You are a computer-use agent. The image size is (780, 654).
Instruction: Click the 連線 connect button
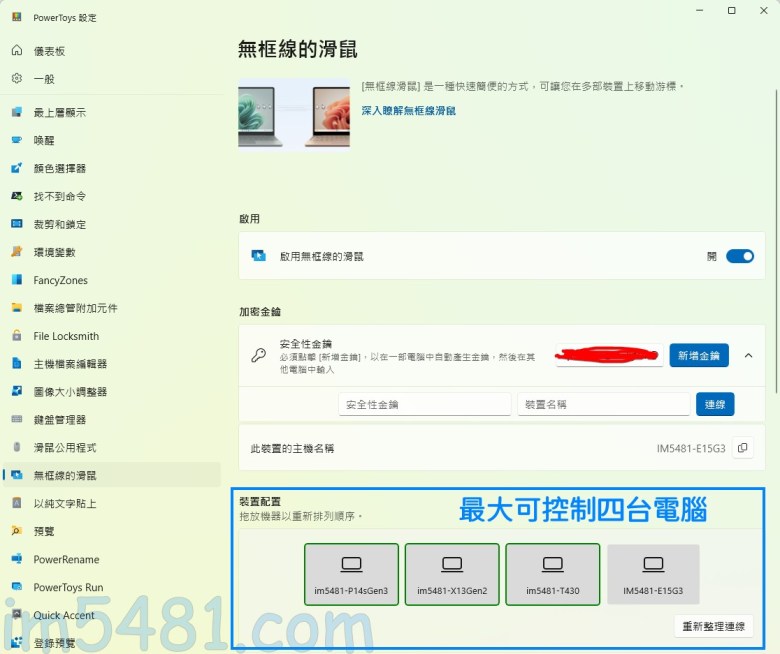click(x=714, y=404)
